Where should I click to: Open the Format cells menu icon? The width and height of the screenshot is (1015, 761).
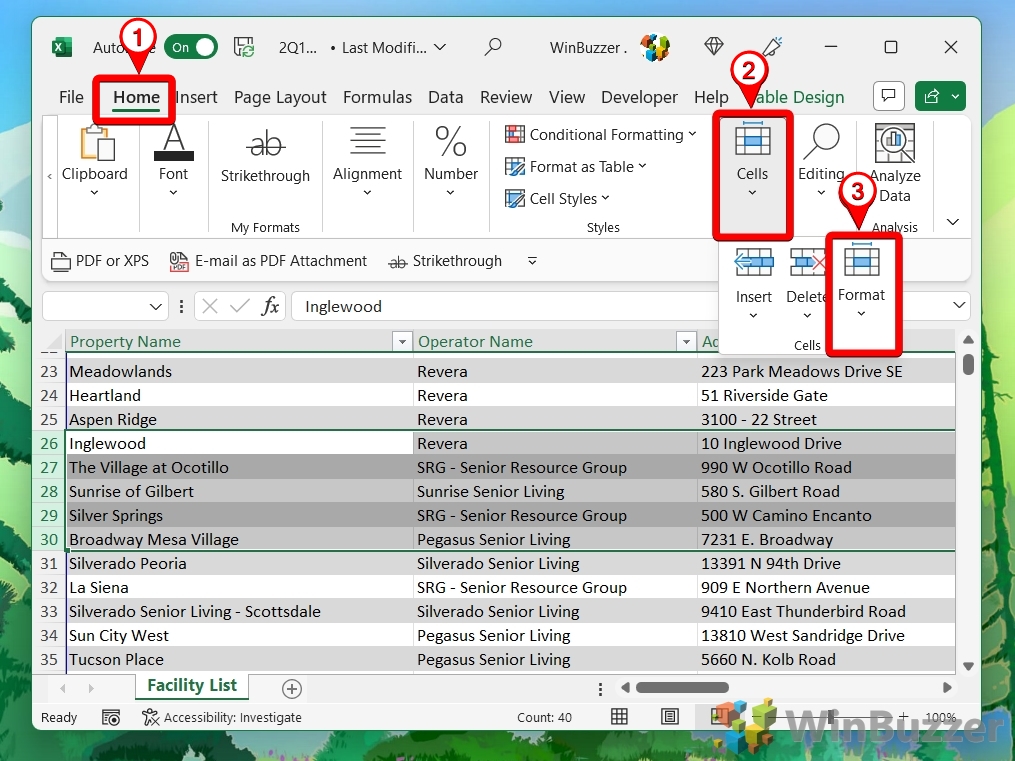(x=861, y=262)
